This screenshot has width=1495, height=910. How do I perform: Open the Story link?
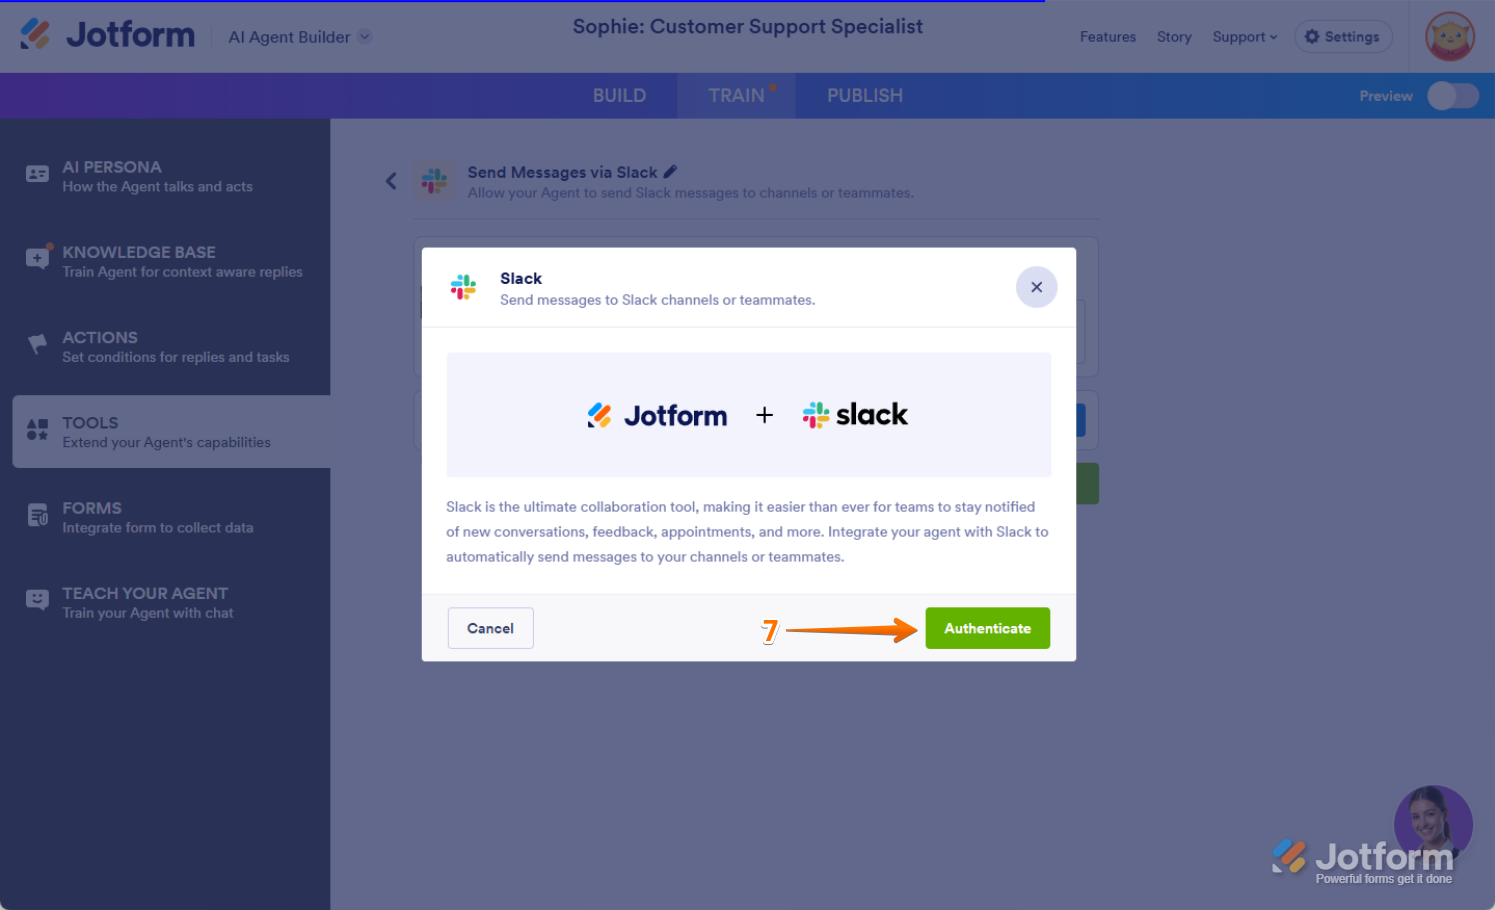(1174, 37)
